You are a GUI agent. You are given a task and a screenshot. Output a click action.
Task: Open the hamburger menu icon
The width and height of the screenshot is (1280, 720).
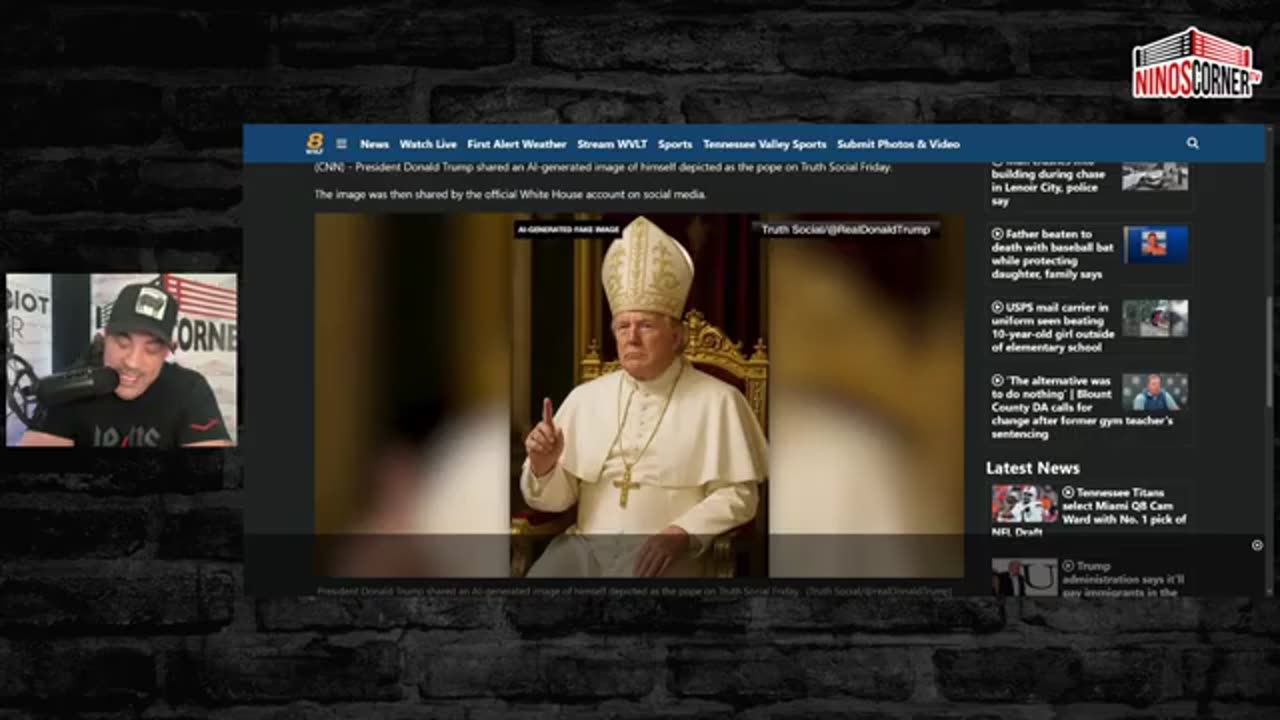pos(341,144)
